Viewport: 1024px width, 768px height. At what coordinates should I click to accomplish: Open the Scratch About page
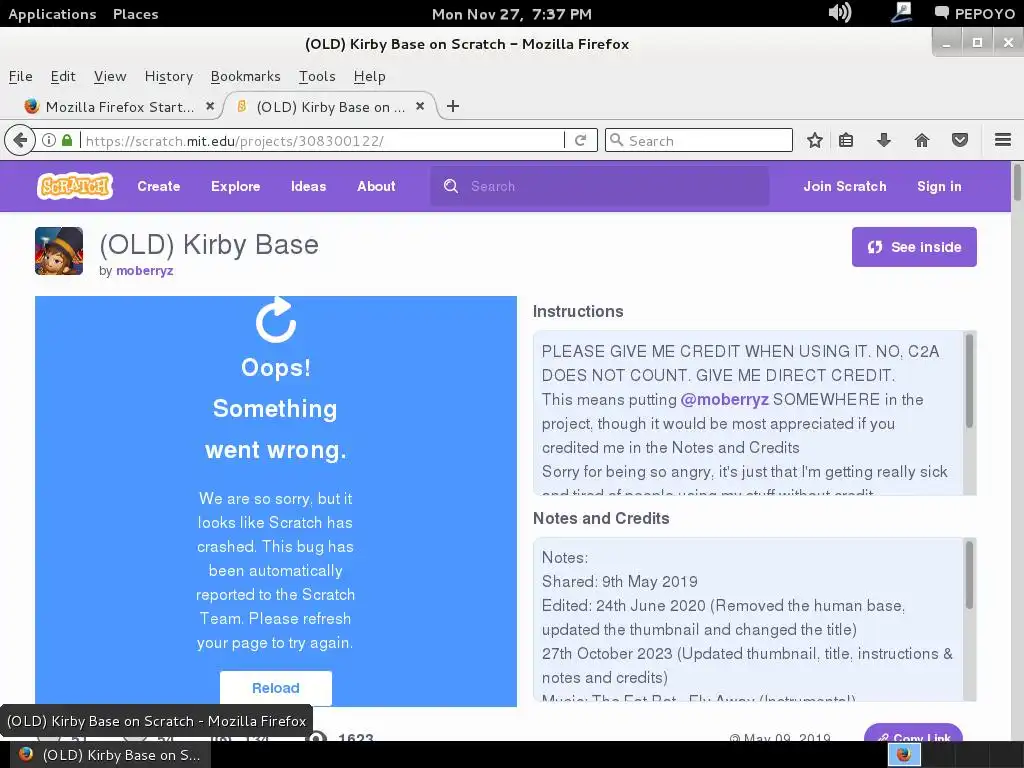(x=376, y=186)
